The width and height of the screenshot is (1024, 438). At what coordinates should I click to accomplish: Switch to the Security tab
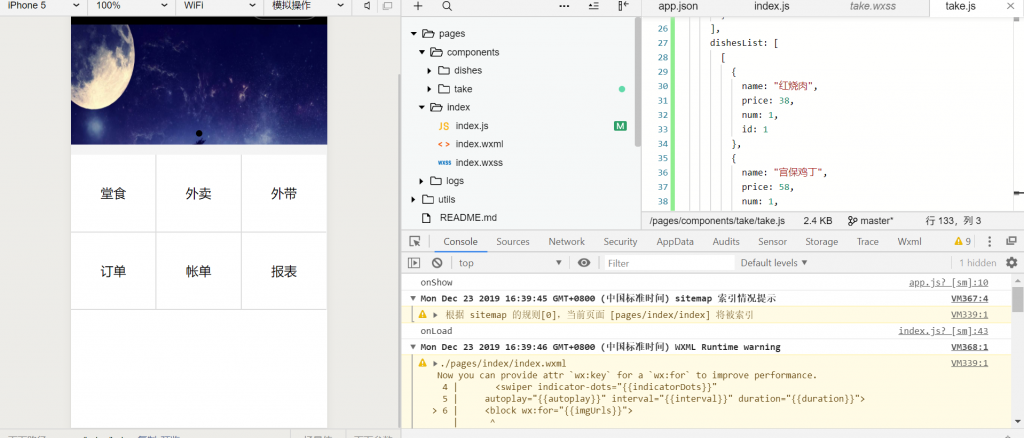(620, 242)
